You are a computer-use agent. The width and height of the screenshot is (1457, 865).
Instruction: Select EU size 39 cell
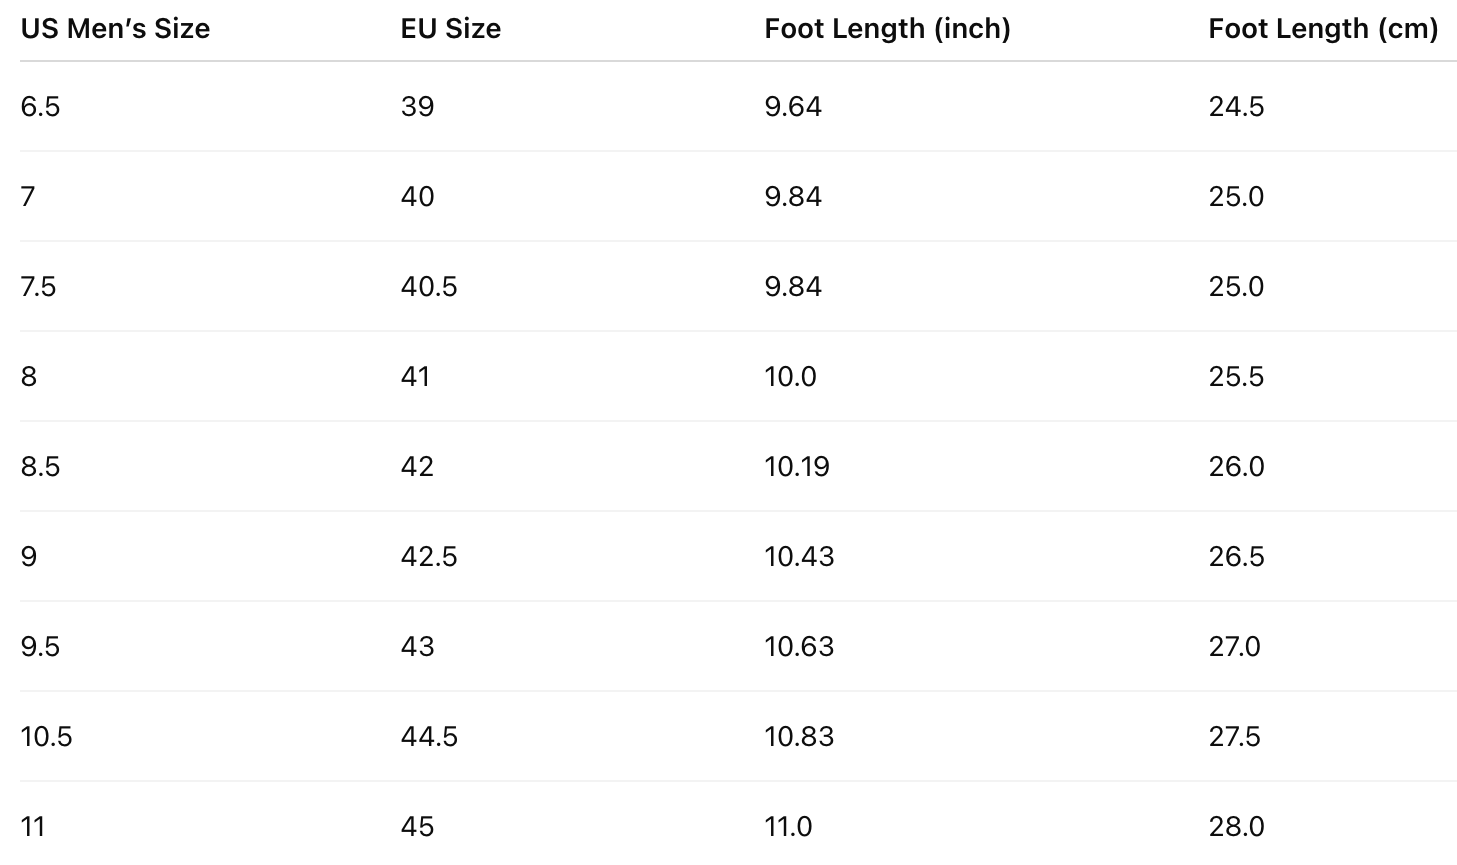[x=417, y=107]
